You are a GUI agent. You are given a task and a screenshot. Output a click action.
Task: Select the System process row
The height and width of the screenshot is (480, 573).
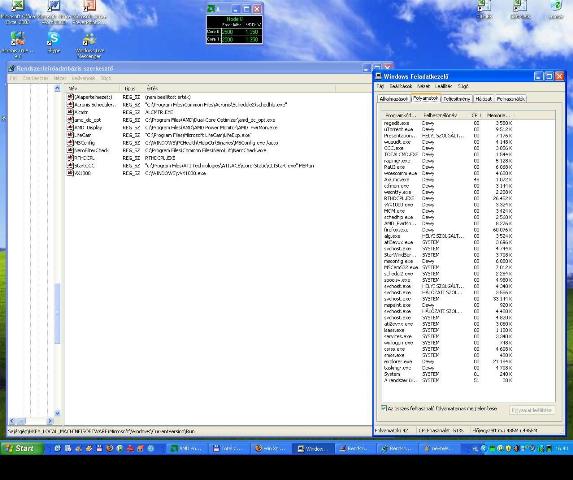[x=448, y=374]
